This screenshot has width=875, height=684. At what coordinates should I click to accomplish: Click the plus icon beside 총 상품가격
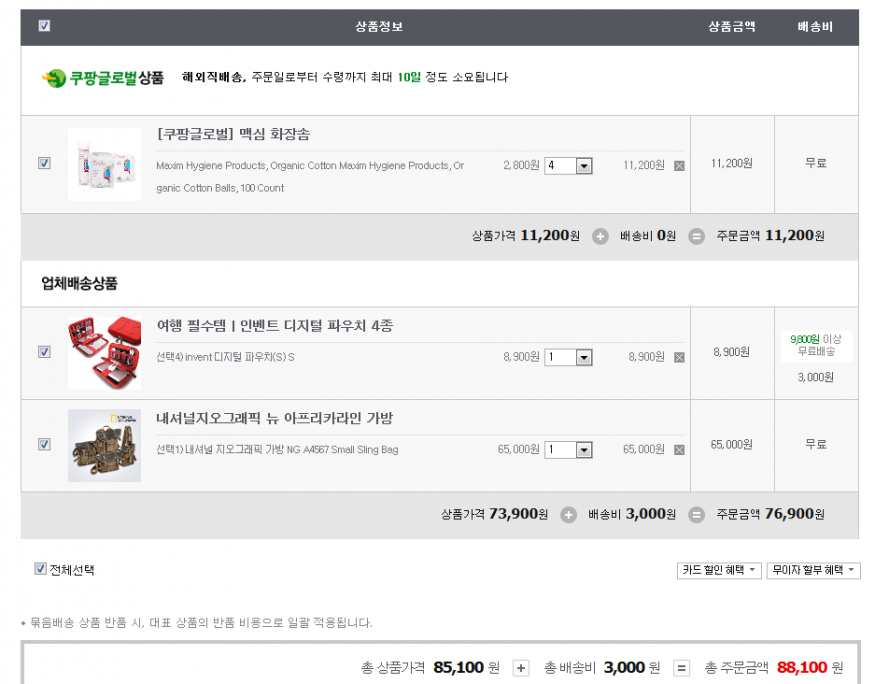(x=521, y=668)
